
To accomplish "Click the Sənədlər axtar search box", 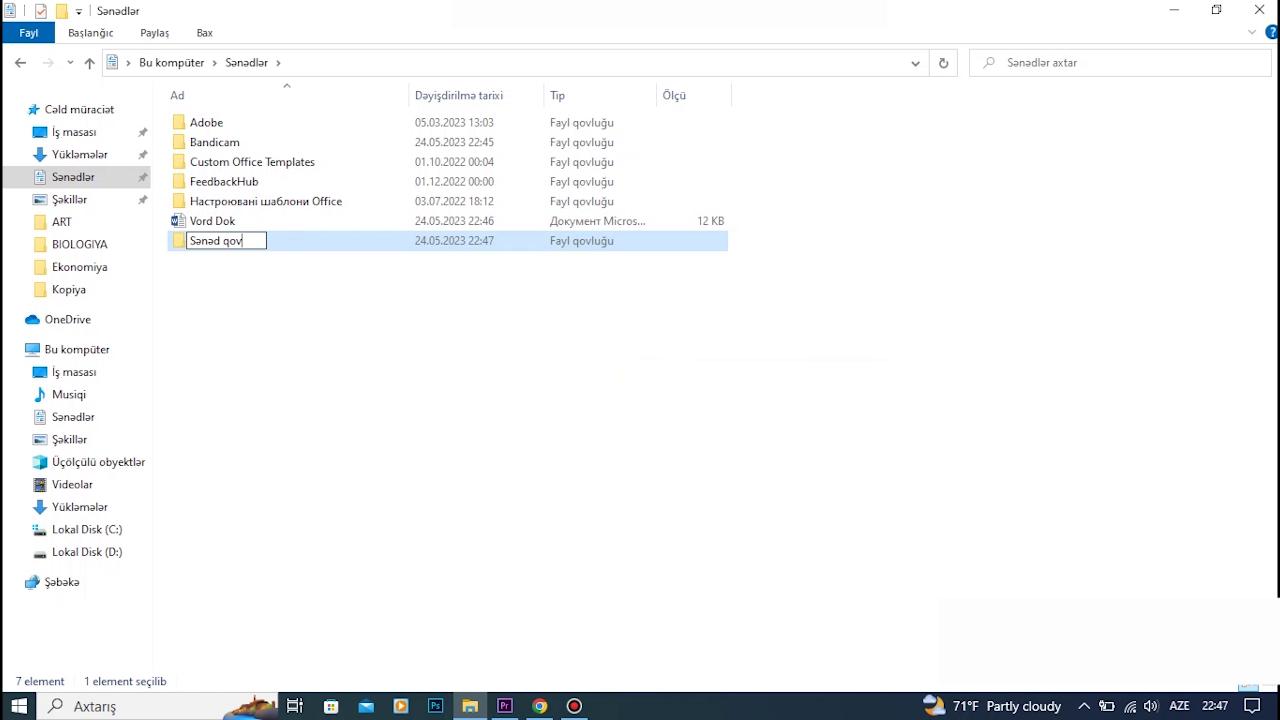I will coord(1119,62).
